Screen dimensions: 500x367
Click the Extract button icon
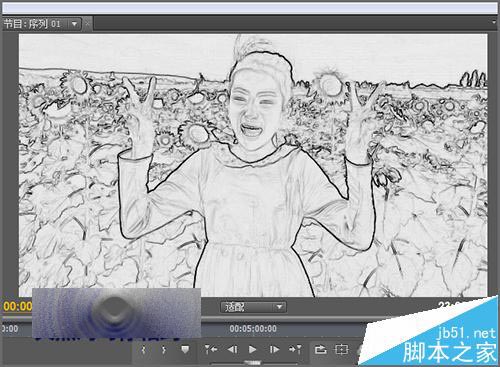tap(342, 349)
